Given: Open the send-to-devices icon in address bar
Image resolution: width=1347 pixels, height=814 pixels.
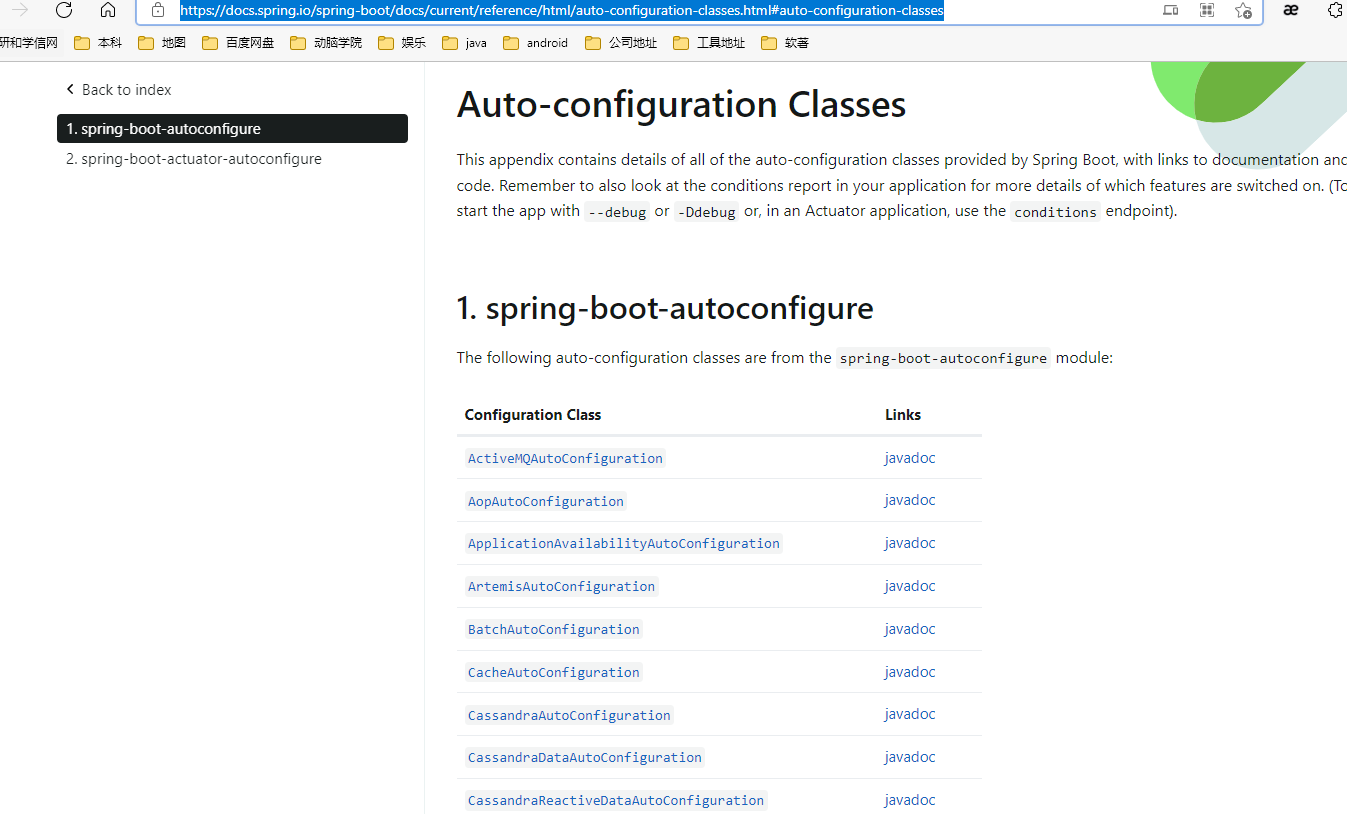Looking at the screenshot, I should click(1171, 10).
